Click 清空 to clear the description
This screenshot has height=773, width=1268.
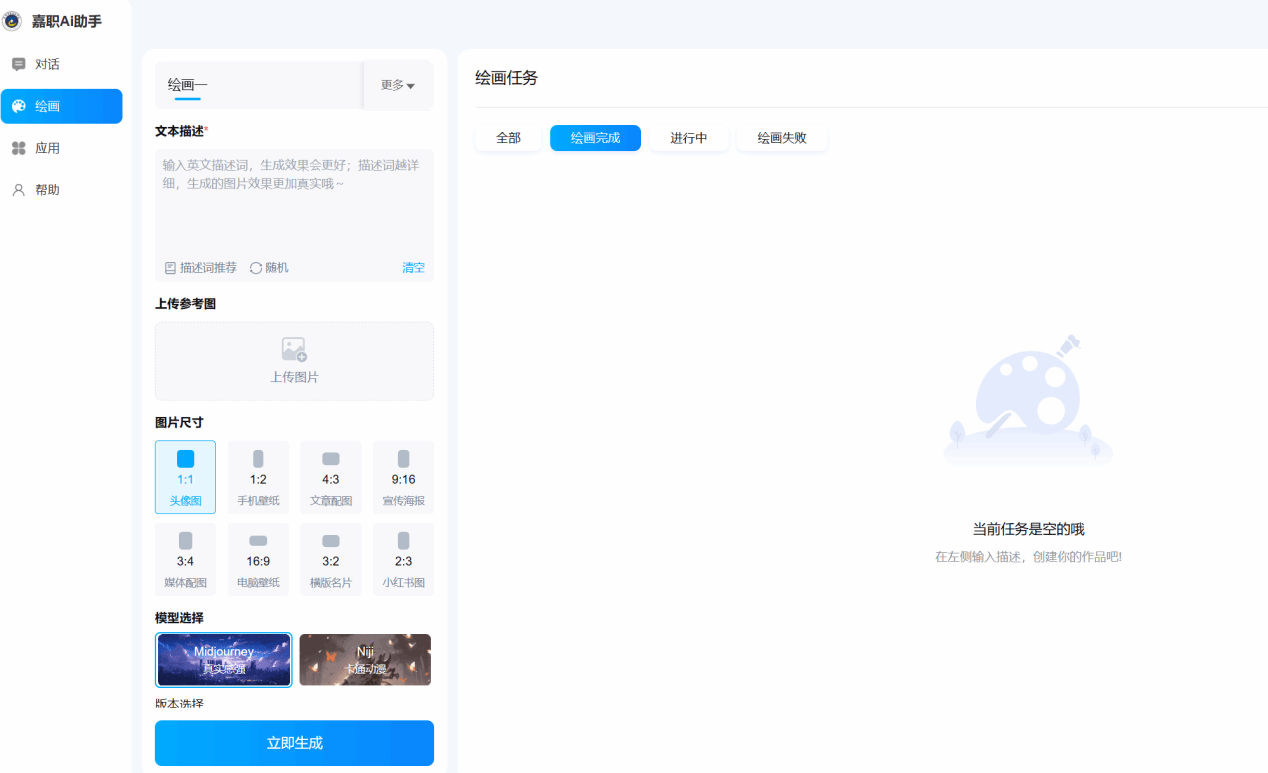(413, 268)
